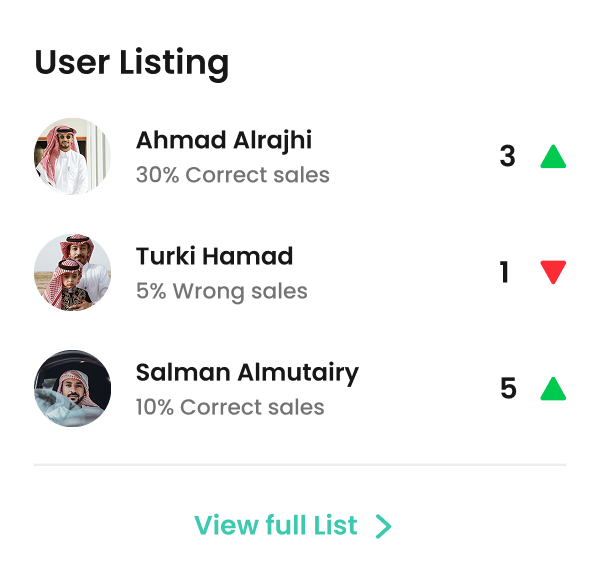Click the User Listing heading
Image resolution: width=600 pixels, height=587 pixels.
tap(132, 63)
